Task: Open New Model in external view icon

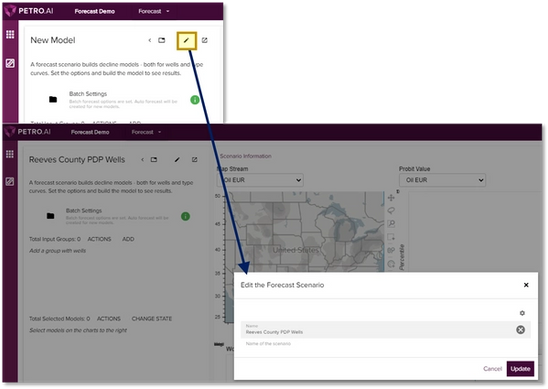Action: click(x=205, y=40)
